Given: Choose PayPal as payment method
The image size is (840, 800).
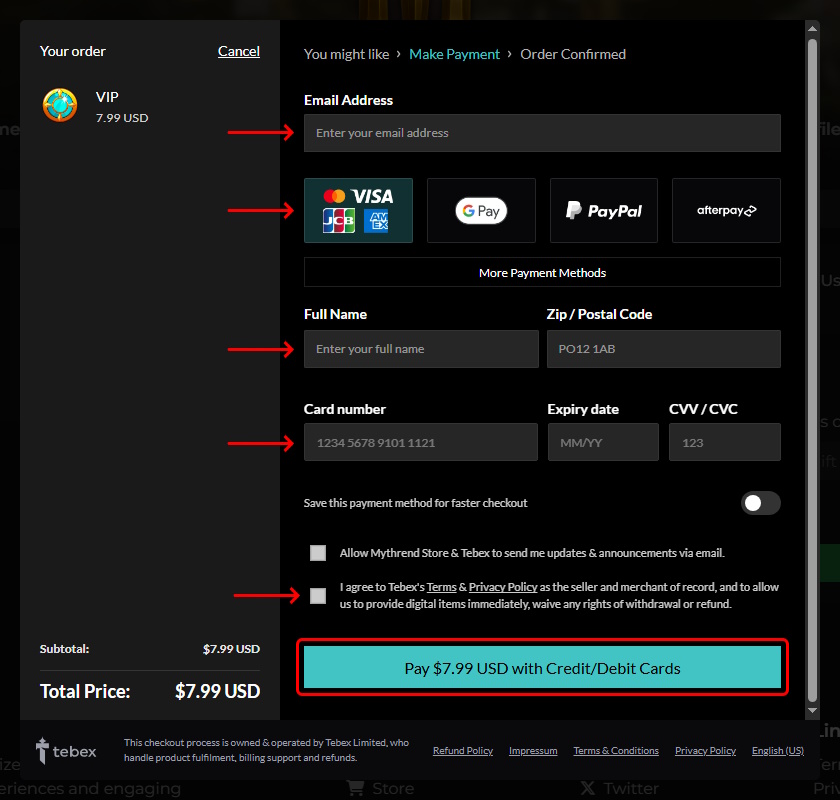Looking at the screenshot, I should 604,211.
